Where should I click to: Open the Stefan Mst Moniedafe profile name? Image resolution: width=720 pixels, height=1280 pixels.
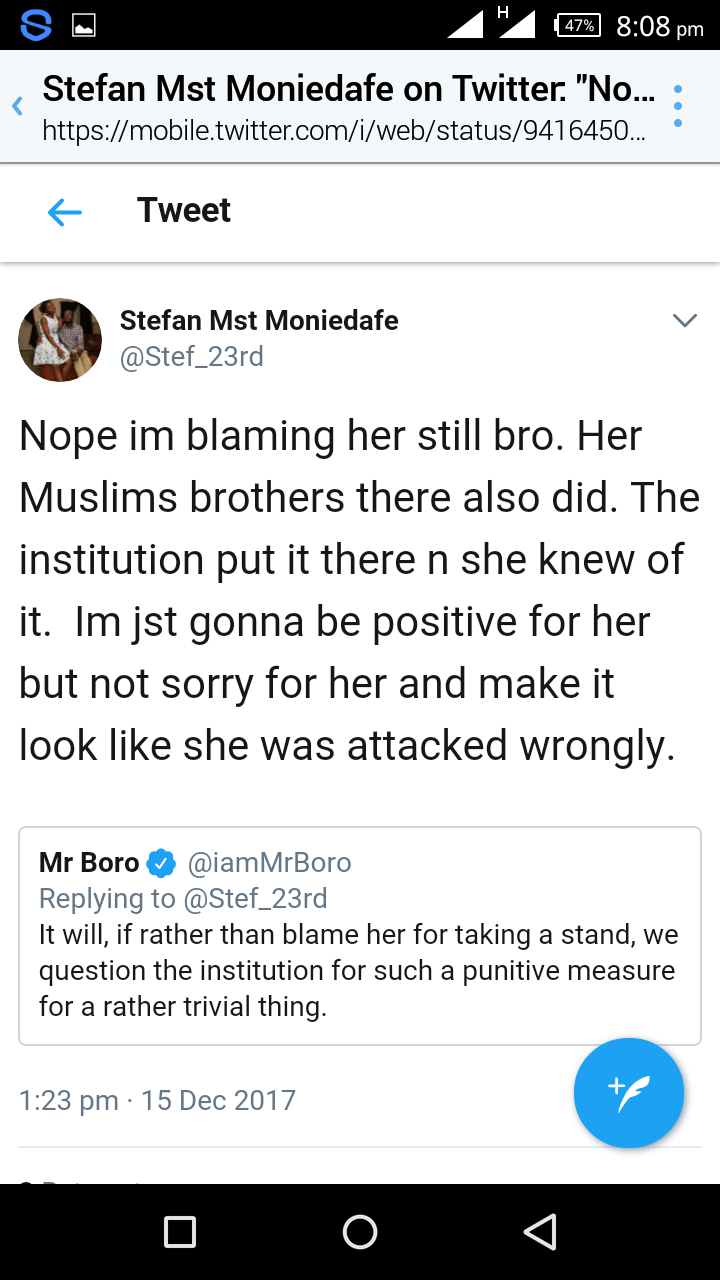pyautogui.click(x=259, y=320)
